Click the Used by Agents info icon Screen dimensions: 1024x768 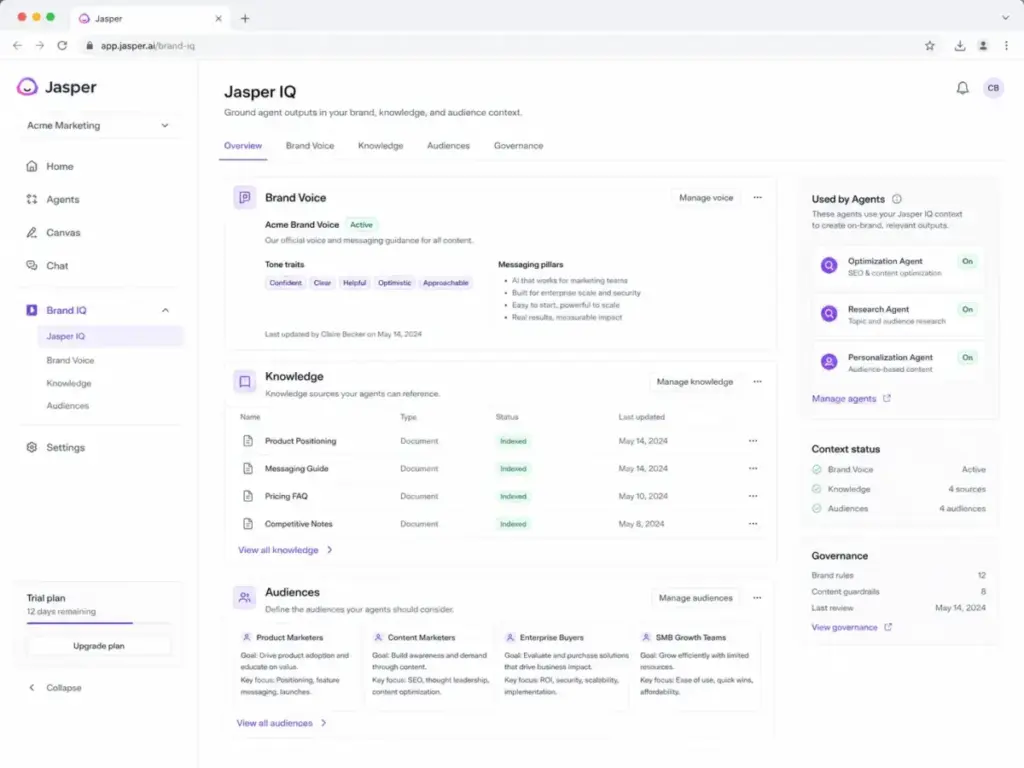[897, 199]
